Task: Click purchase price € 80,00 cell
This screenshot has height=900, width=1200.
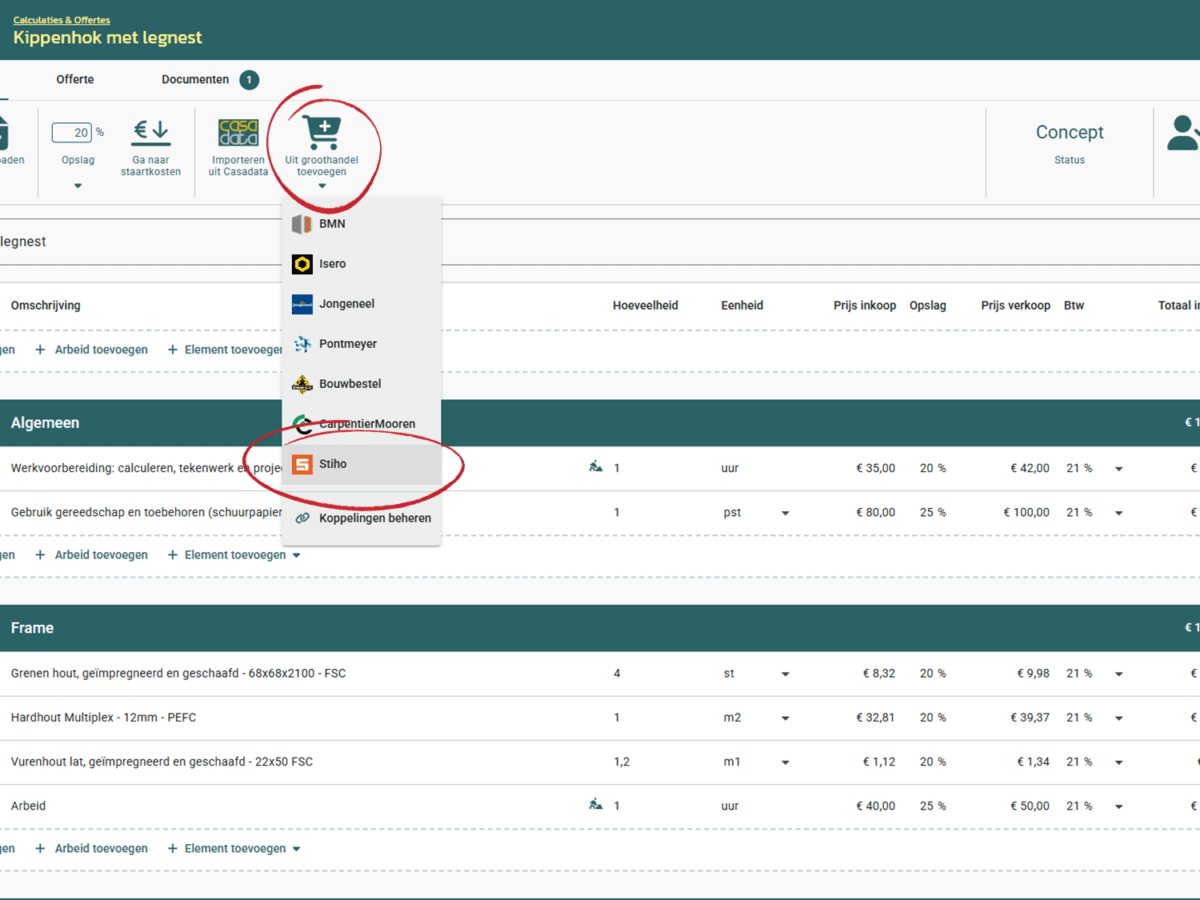Action: [876, 512]
